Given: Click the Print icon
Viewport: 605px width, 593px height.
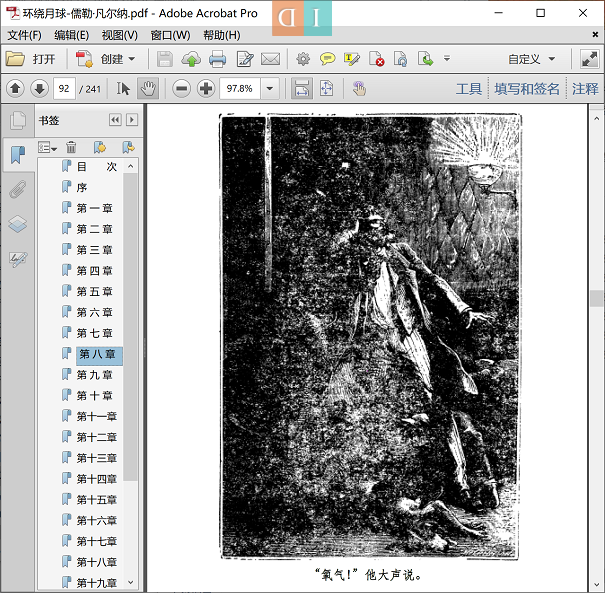Looking at the screenshot, I should 218,59.
